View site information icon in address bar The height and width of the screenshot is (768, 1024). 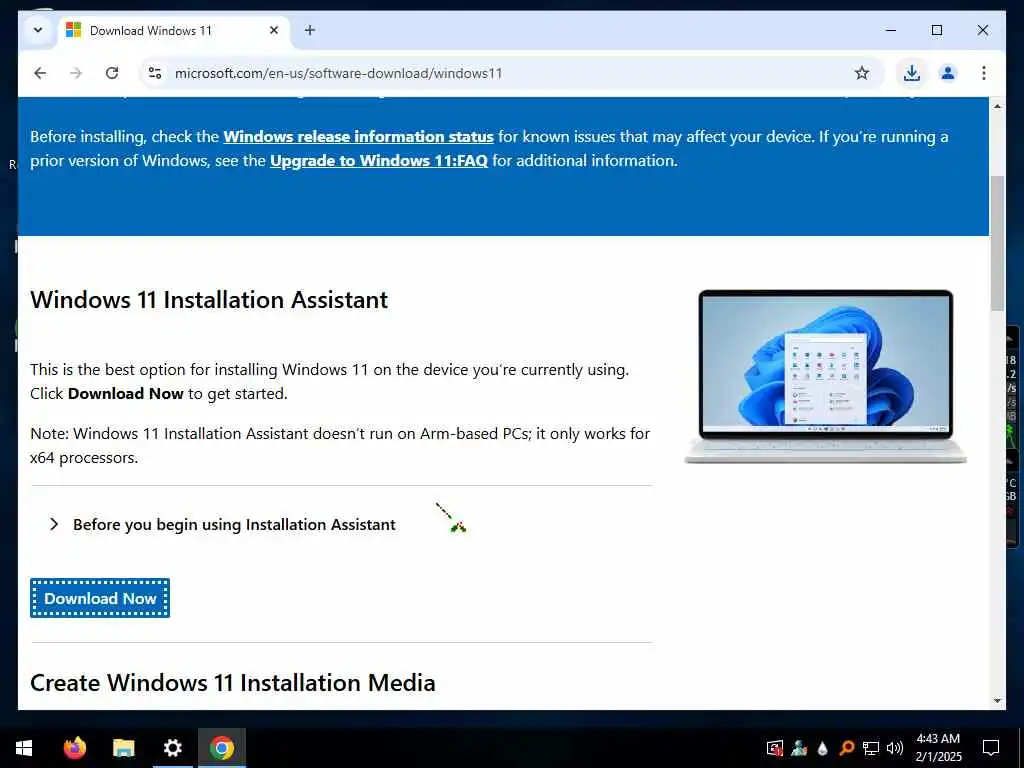click(155, 73)
